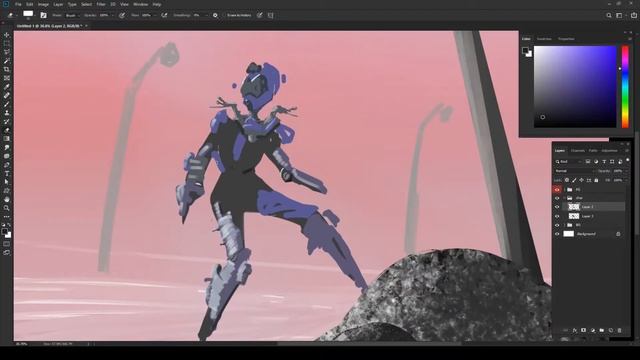Select the Crop tool
The width and height of the screenshot is (640, 360).
point(7,69)
